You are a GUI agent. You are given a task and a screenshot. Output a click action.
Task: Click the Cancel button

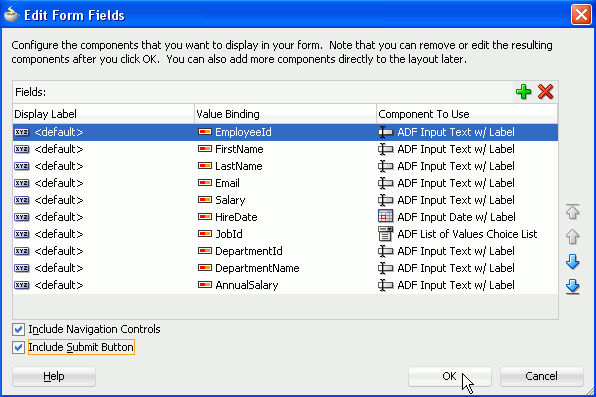click(x=541, y=376)
